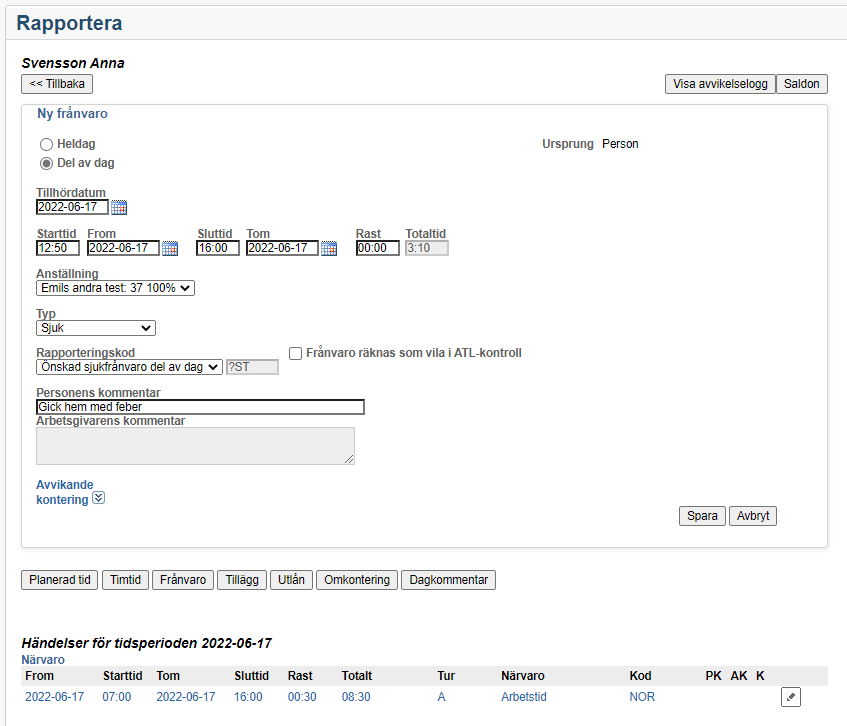Click into Personens kommentar text field
The height and width of the screenshot is (726, 847).
(200, 407)
